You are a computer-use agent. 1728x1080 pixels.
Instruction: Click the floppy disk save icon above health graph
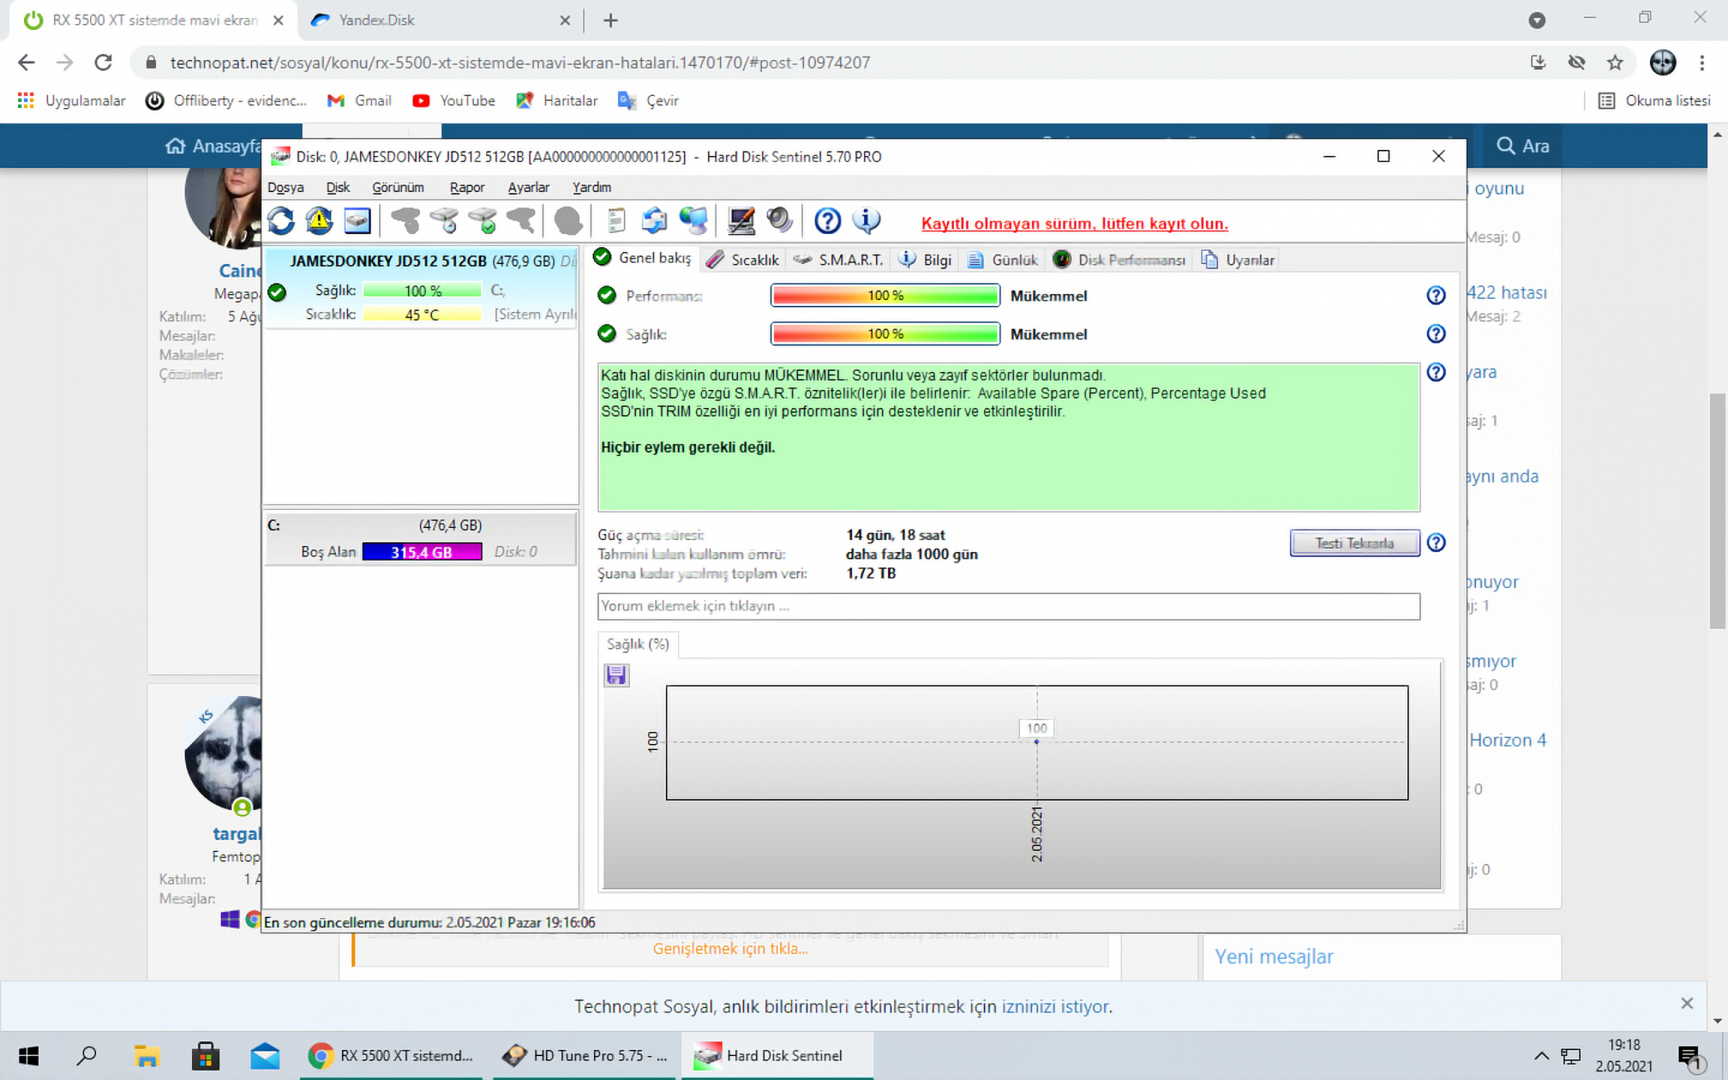(x=616, y=675)
